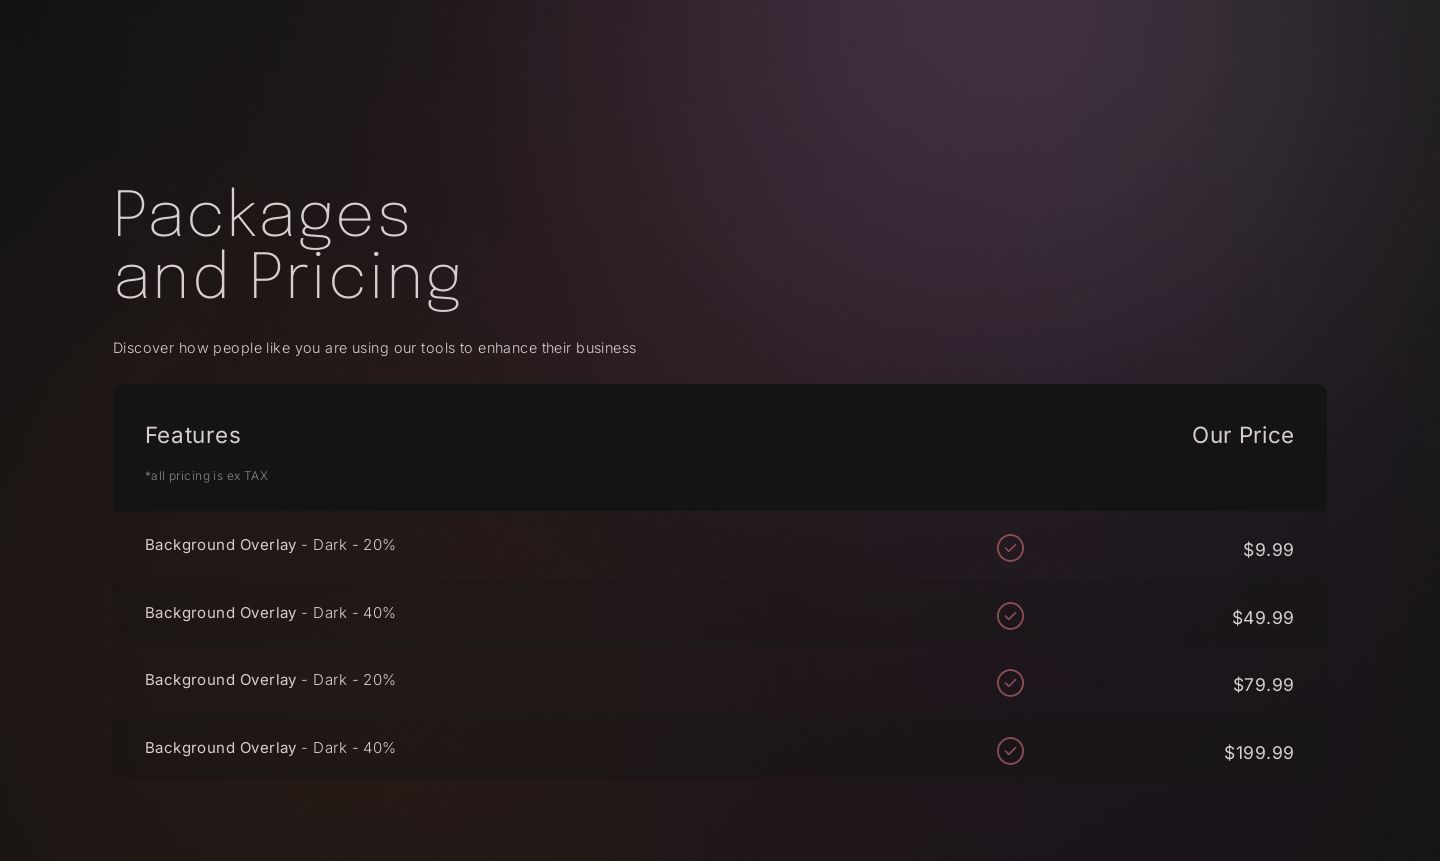The width and height of the screenshot is (1440, 861).
Task: Click "Background Overlay" text in the $9.99 row
Action: click(220, 545)
